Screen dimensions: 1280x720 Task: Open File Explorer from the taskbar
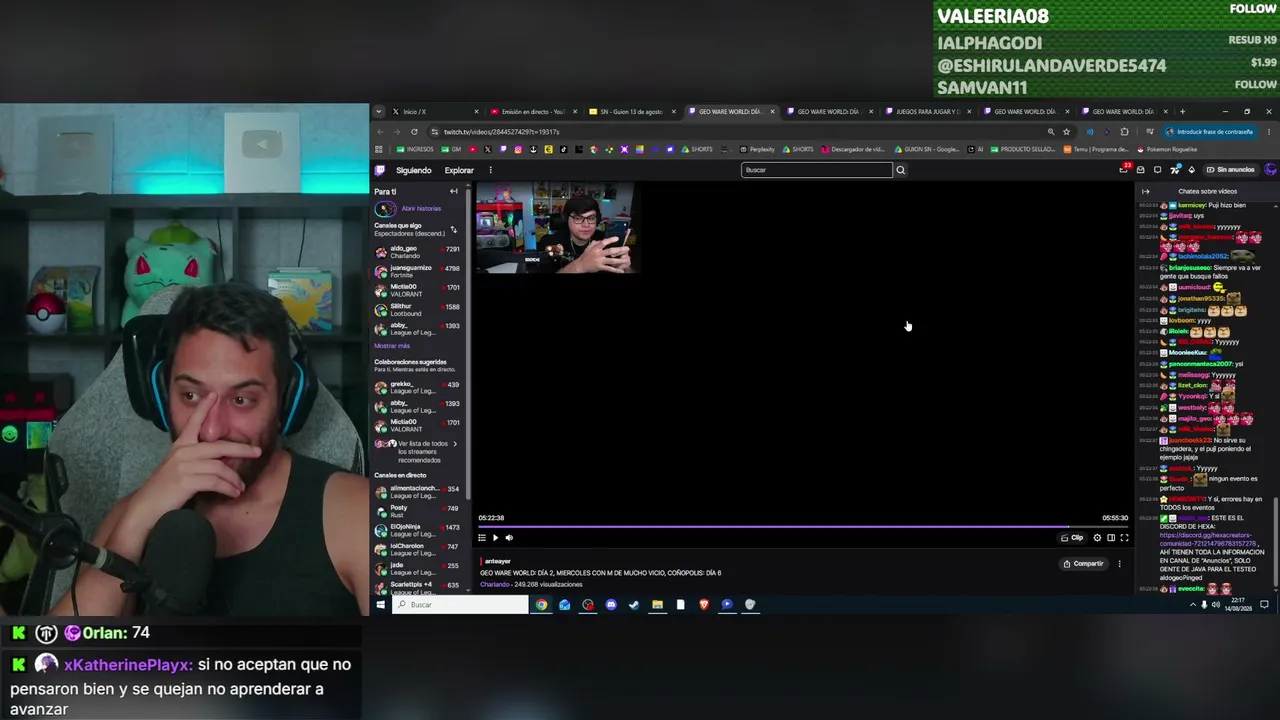coord(657,605)
